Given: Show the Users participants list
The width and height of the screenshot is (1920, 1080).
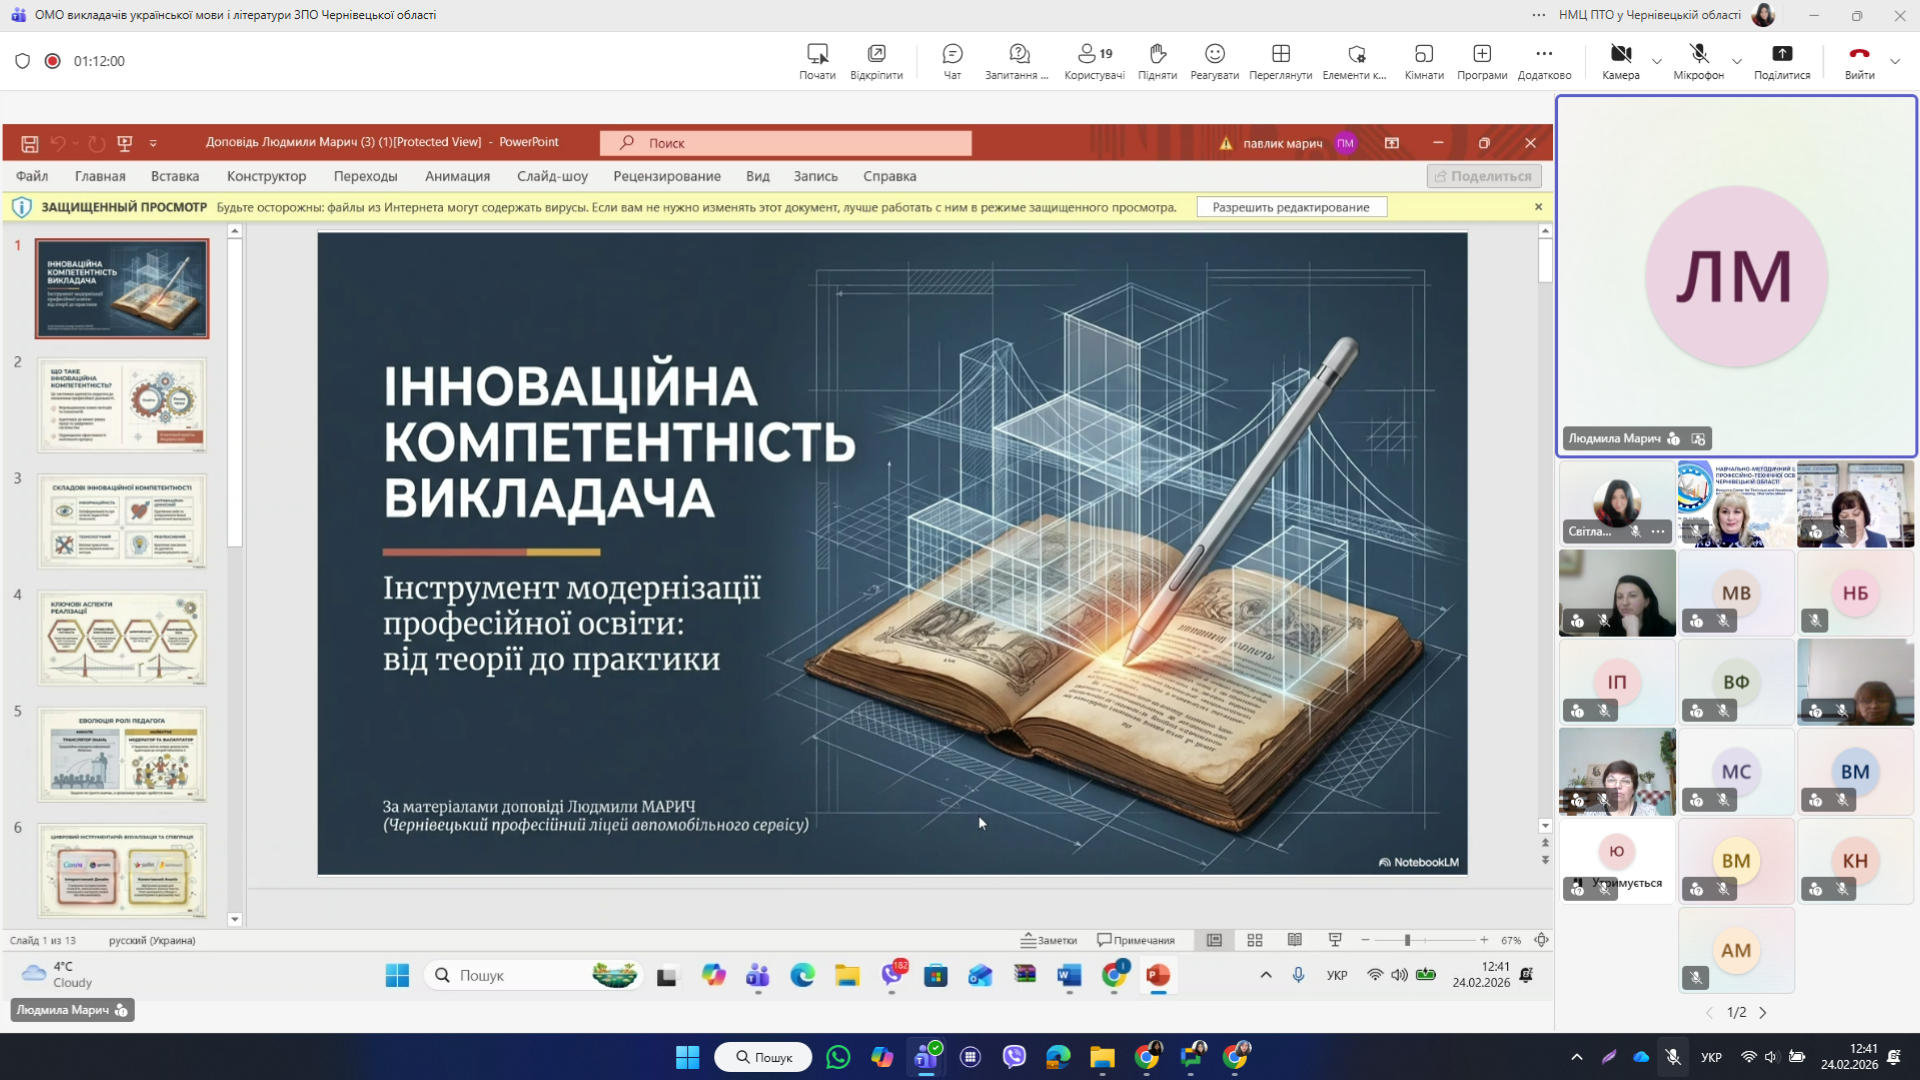Looking at the screenshot, I should [x=1094, y=60].
